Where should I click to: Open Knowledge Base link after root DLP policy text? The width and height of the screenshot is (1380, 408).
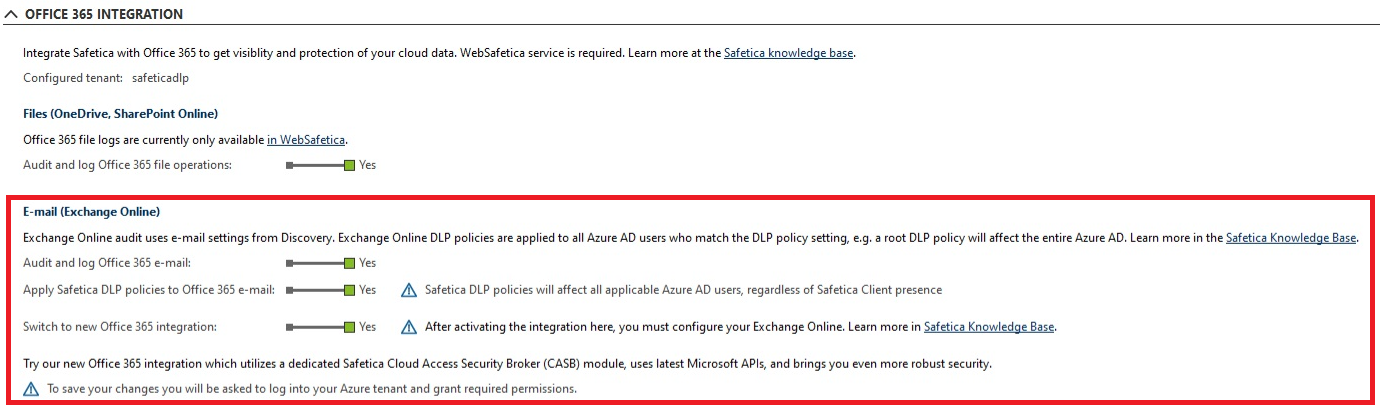click(1290, 238)
